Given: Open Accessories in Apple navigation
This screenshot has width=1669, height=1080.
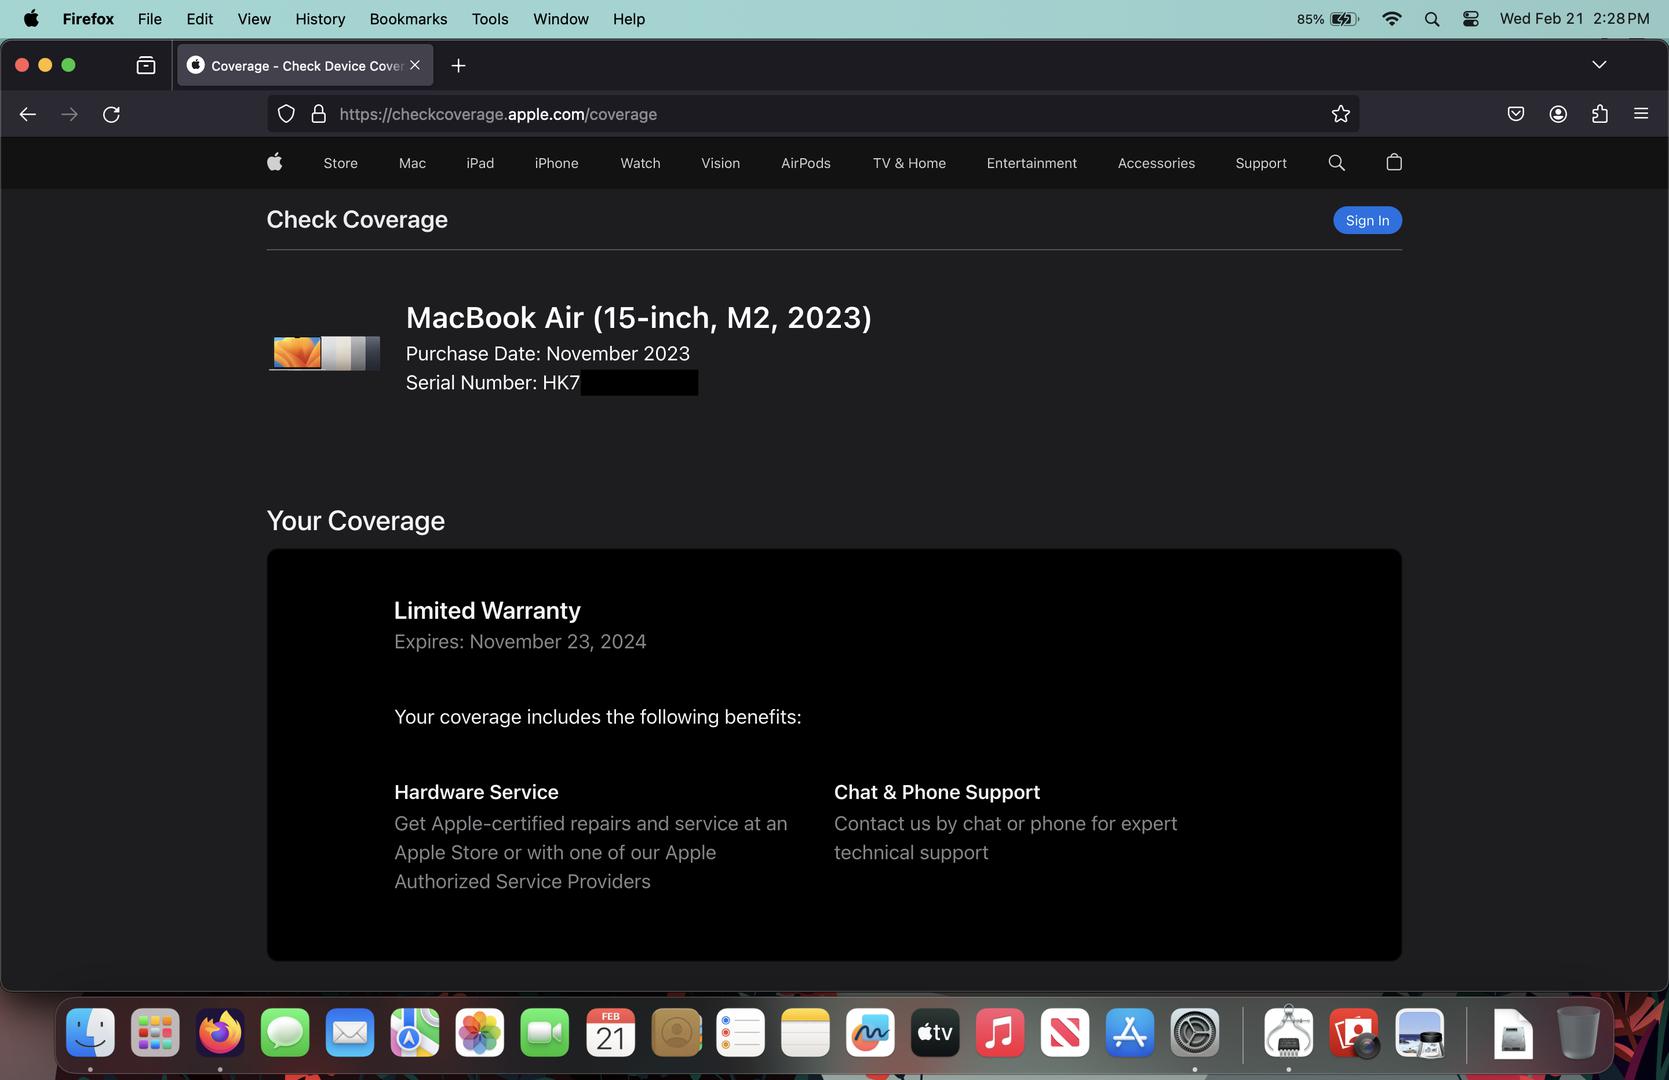Looking at the screenshot, I should pos(1156,163).
